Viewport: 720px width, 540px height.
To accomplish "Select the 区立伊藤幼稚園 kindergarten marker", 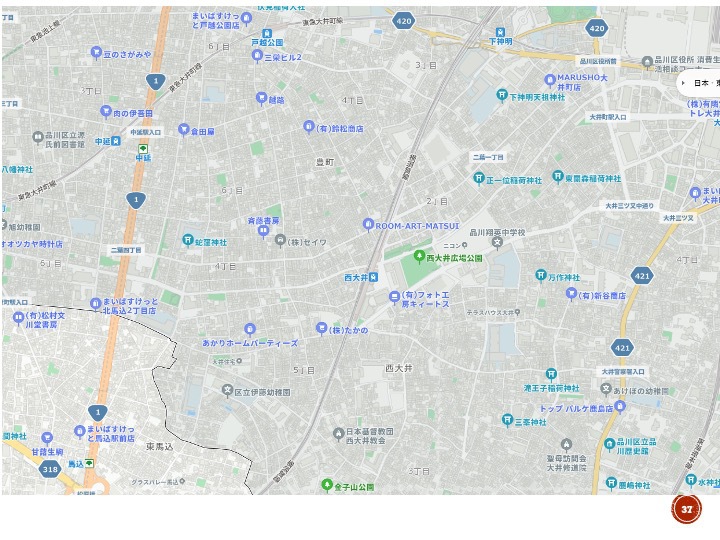I will 227,391.
